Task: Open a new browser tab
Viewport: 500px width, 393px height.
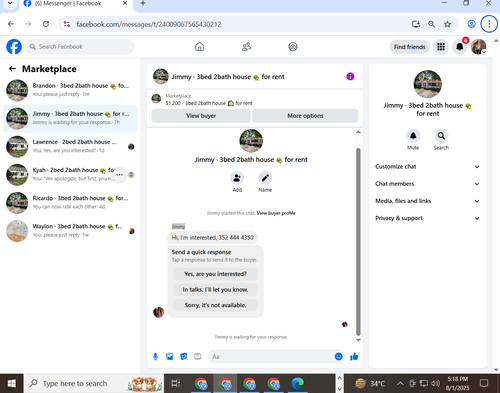Action: (143, 3)
